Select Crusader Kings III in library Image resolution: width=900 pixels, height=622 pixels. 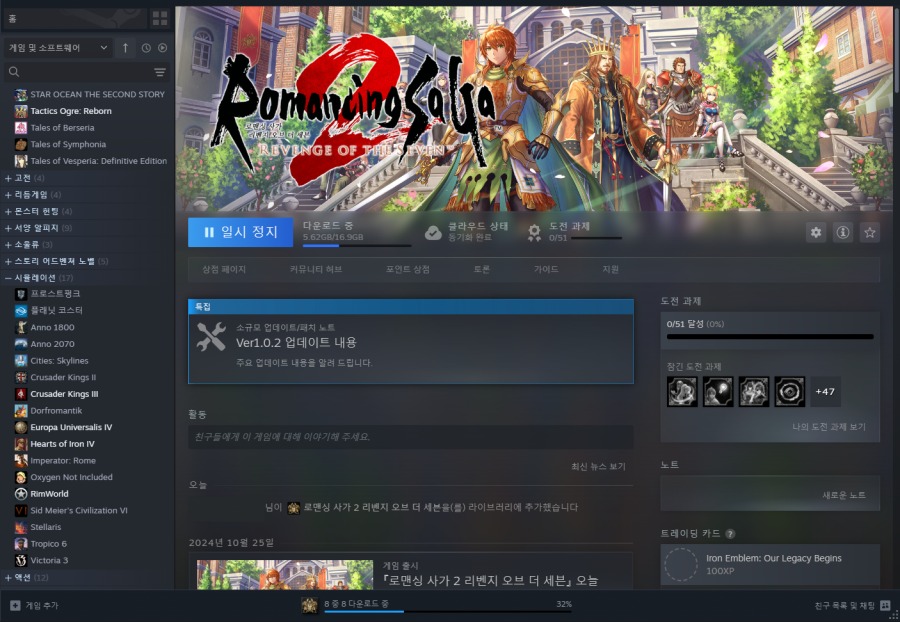(64, 394)
